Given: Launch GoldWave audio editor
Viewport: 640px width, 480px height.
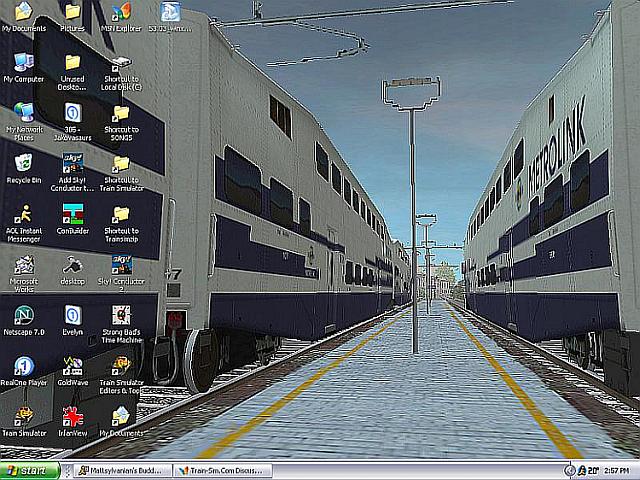Looking at the screenshot, I should pyautogui.click(x=73, y=371).
